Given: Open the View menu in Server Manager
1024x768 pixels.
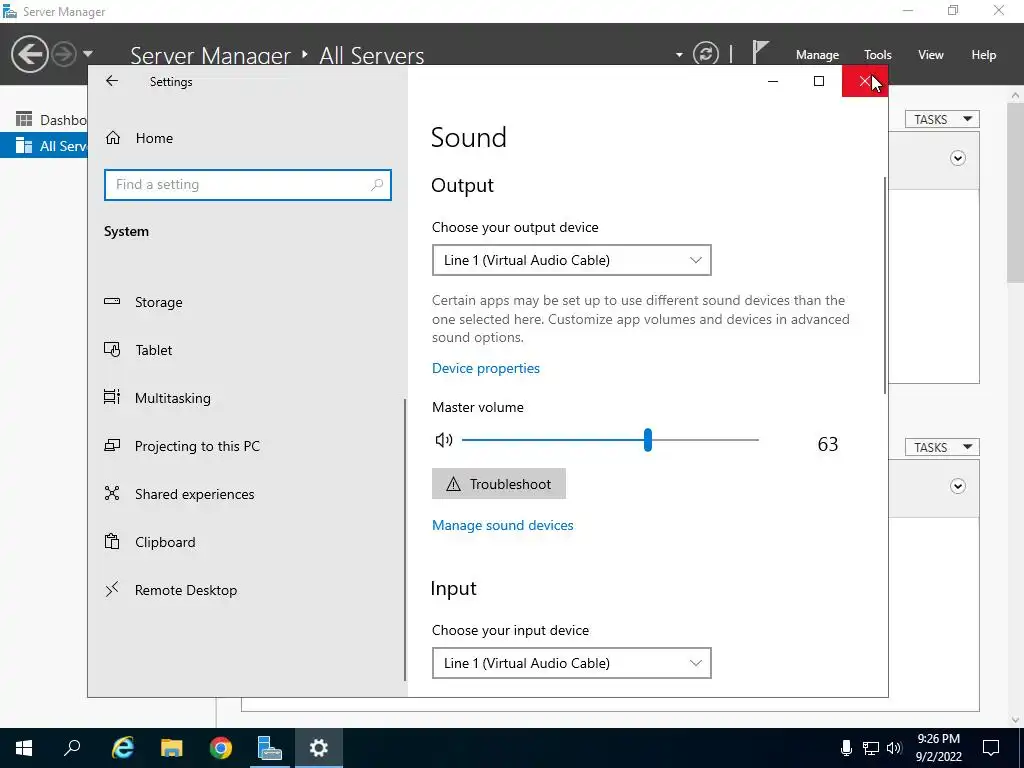Looking at the screenshot, I should (x=931, y=55).
